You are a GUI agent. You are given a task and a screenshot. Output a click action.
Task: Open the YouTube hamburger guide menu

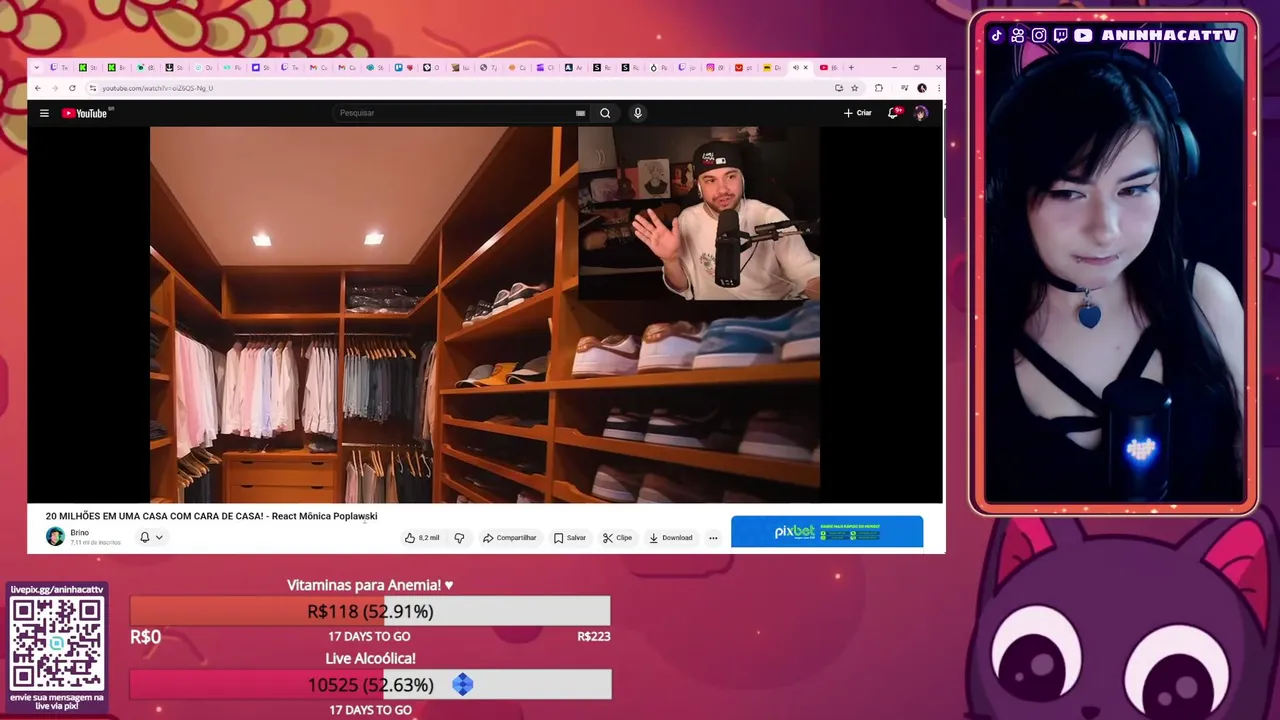coord(44,113)
